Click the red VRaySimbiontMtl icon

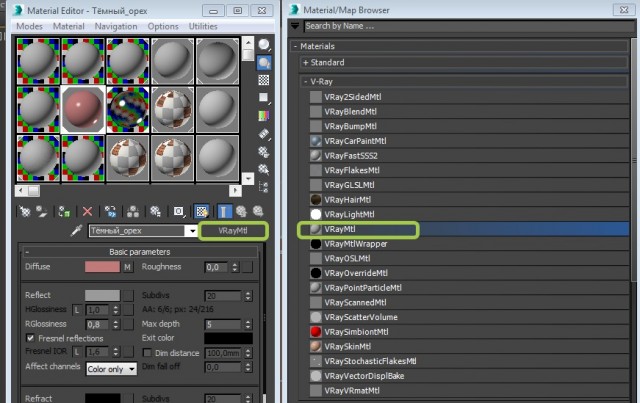(x=316, y=332)
